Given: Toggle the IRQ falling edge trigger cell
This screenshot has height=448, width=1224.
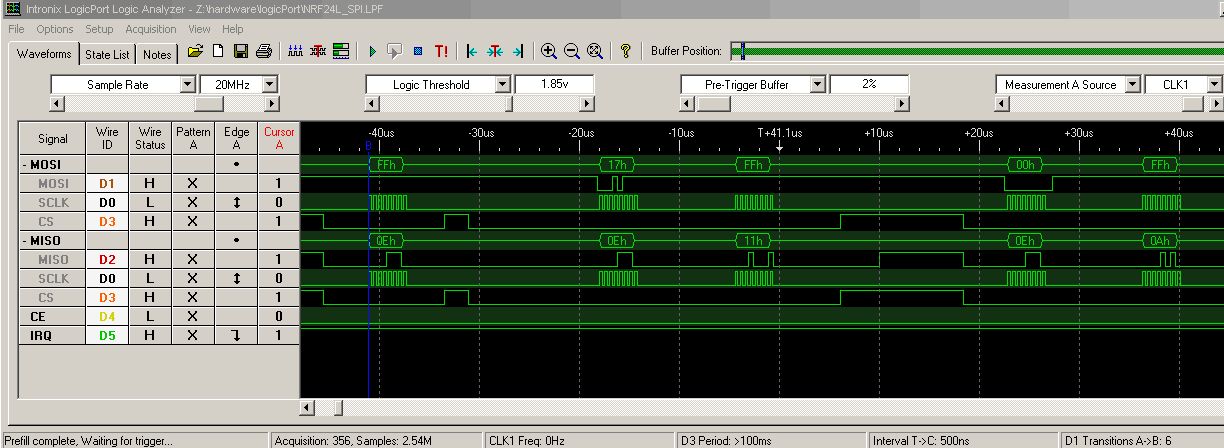Looking at the screenshot, I should click(236, 336).
